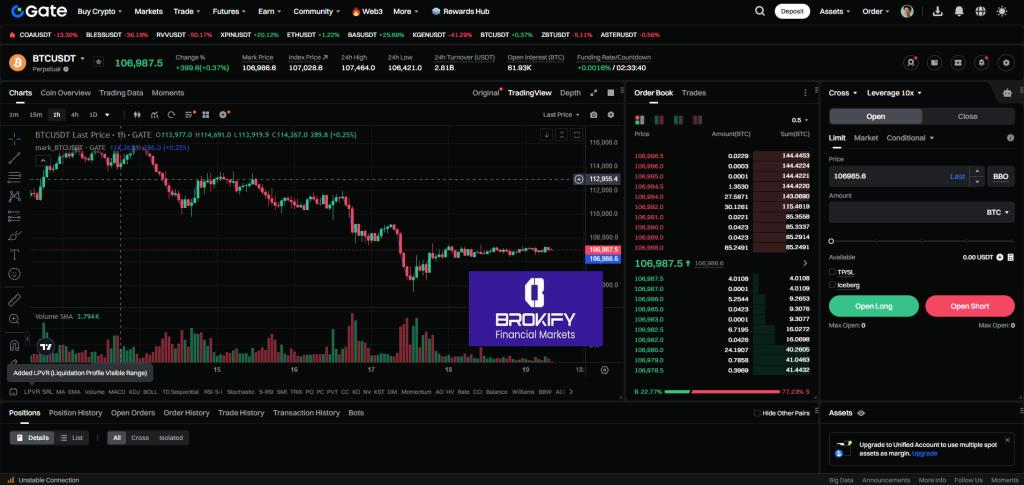
Task: Enable the TP/SL checkbox
Action: (833, 271)
